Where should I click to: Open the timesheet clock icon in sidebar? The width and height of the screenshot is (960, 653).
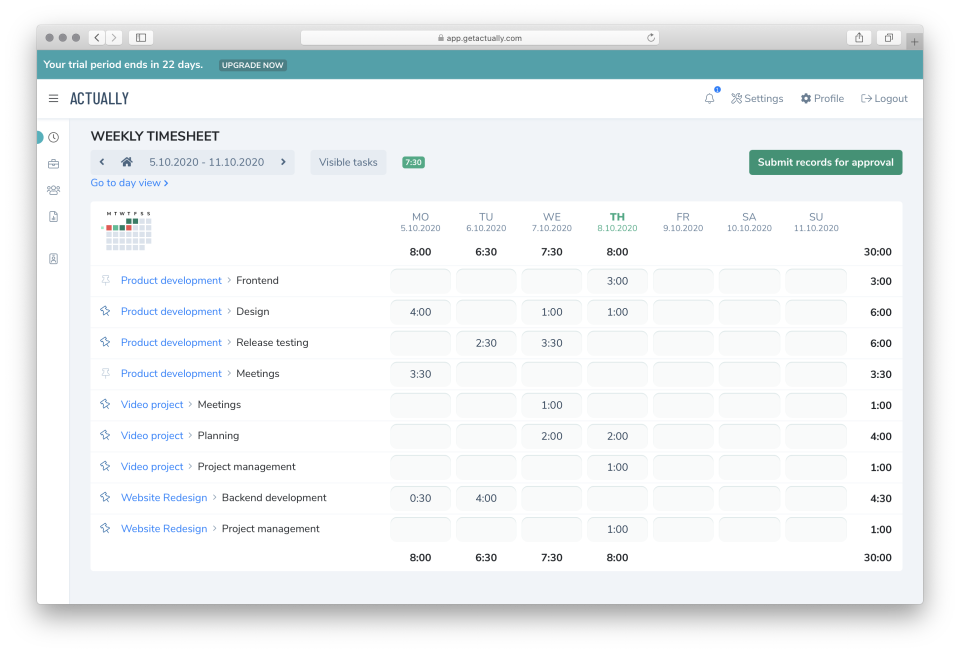pos(54,137)
